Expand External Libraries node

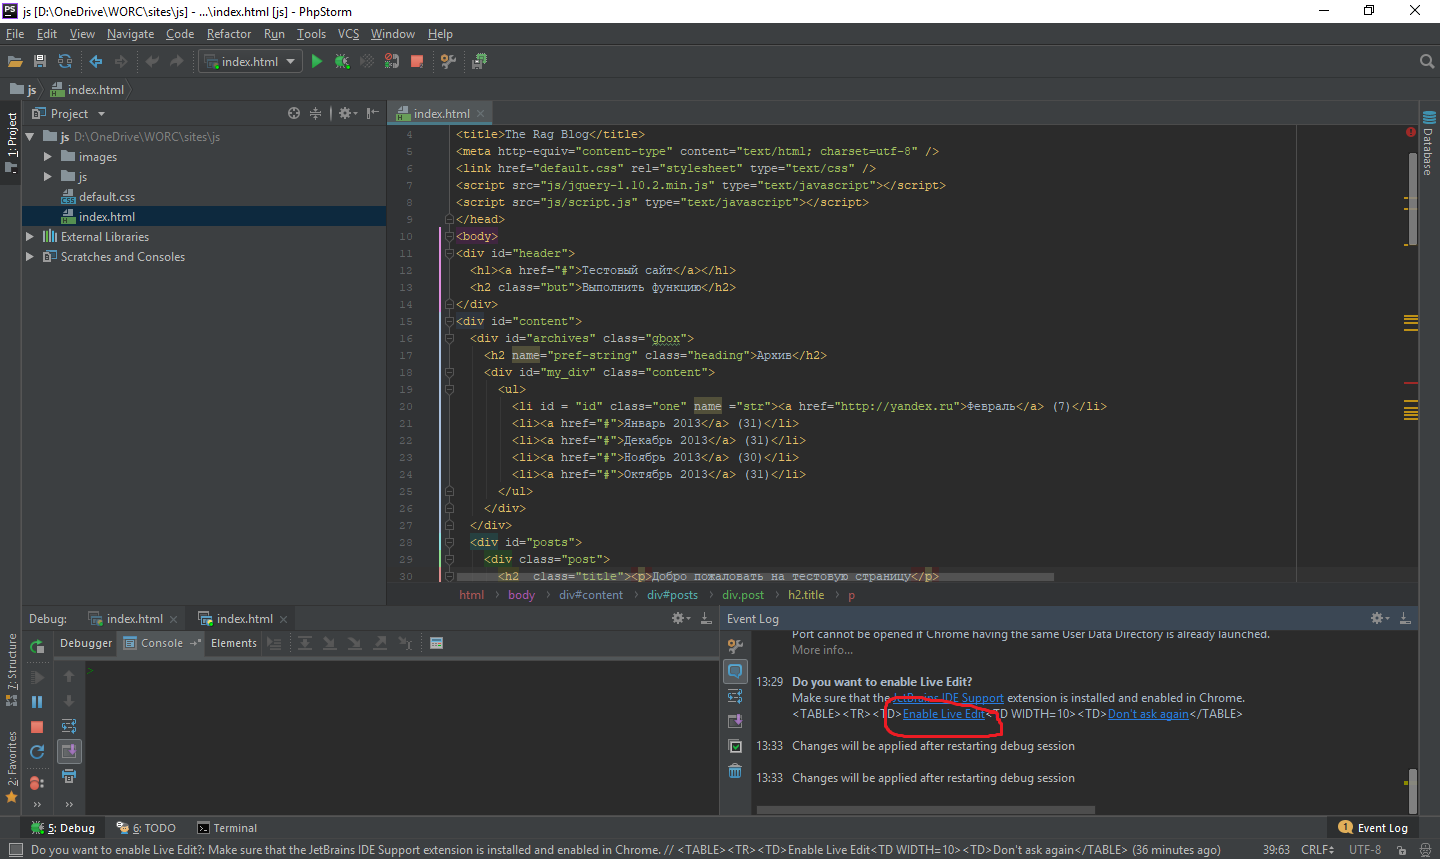[x=30, y=237]
